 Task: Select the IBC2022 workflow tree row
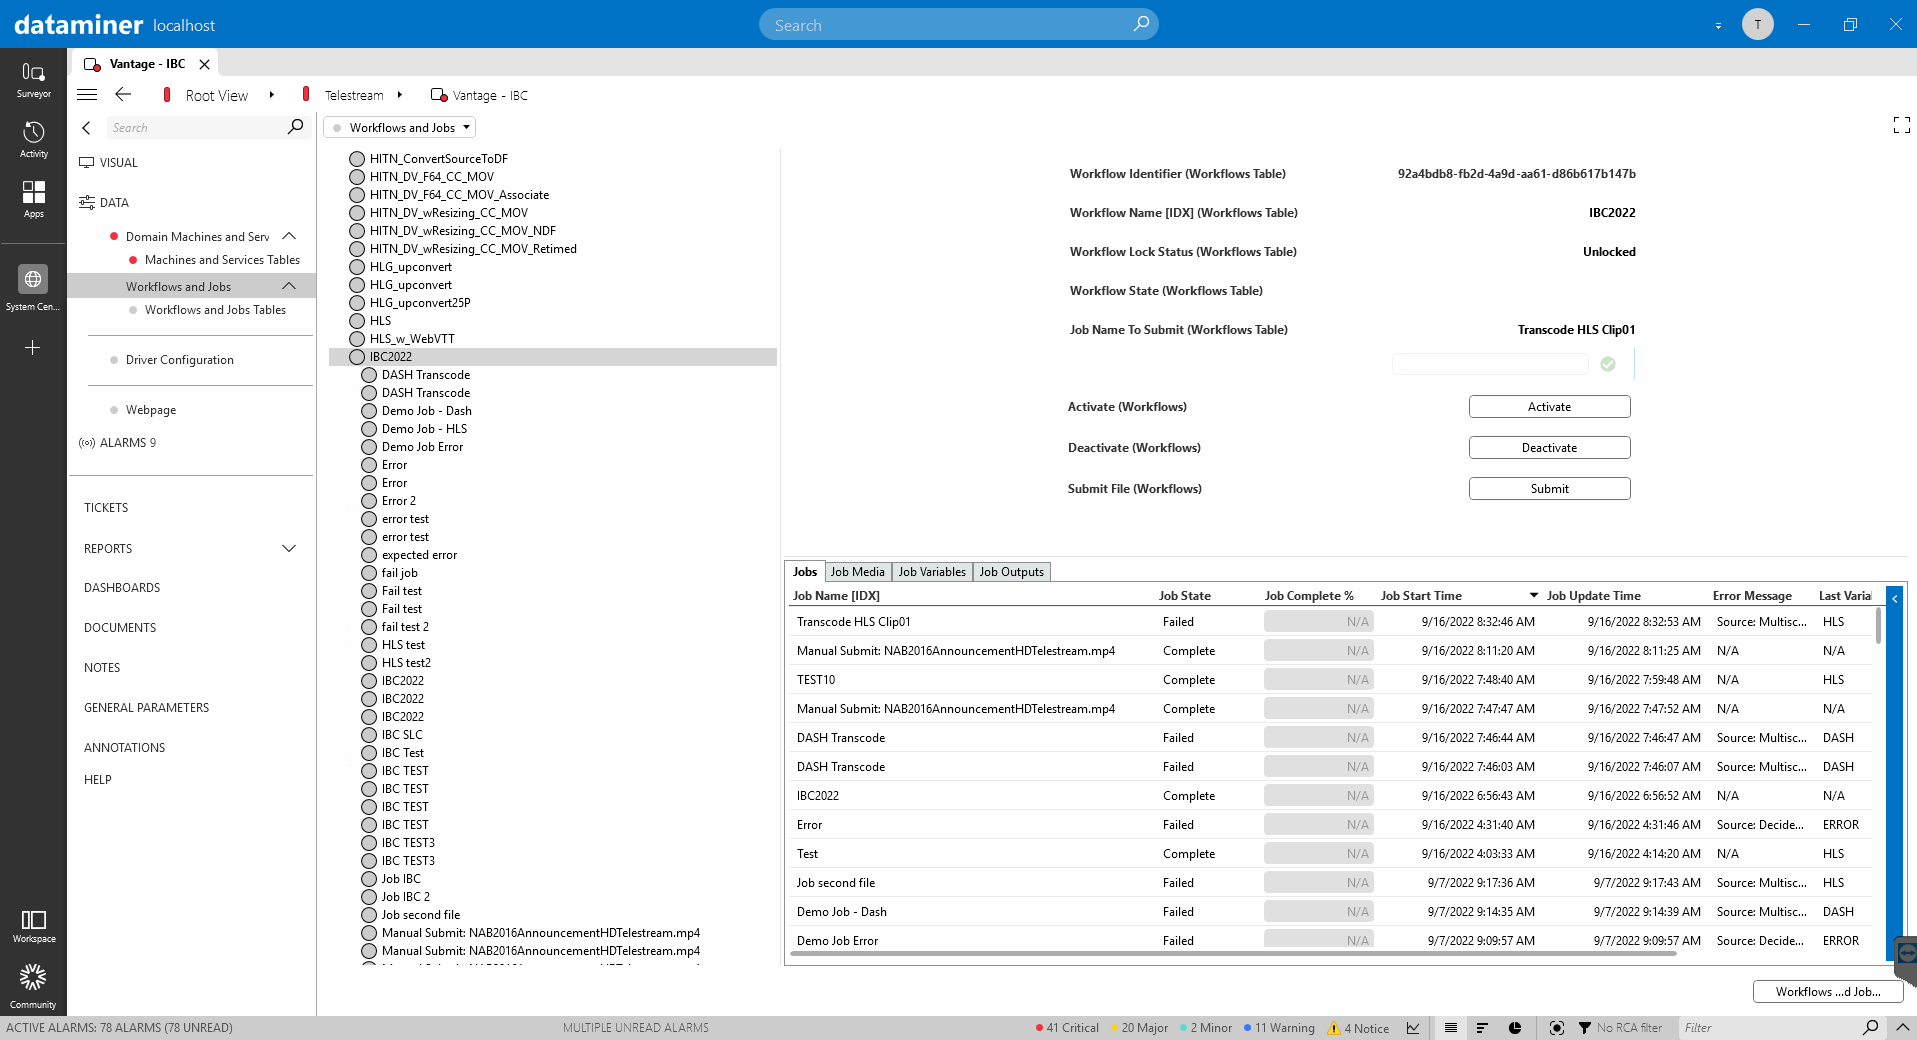tap(553, 357)
